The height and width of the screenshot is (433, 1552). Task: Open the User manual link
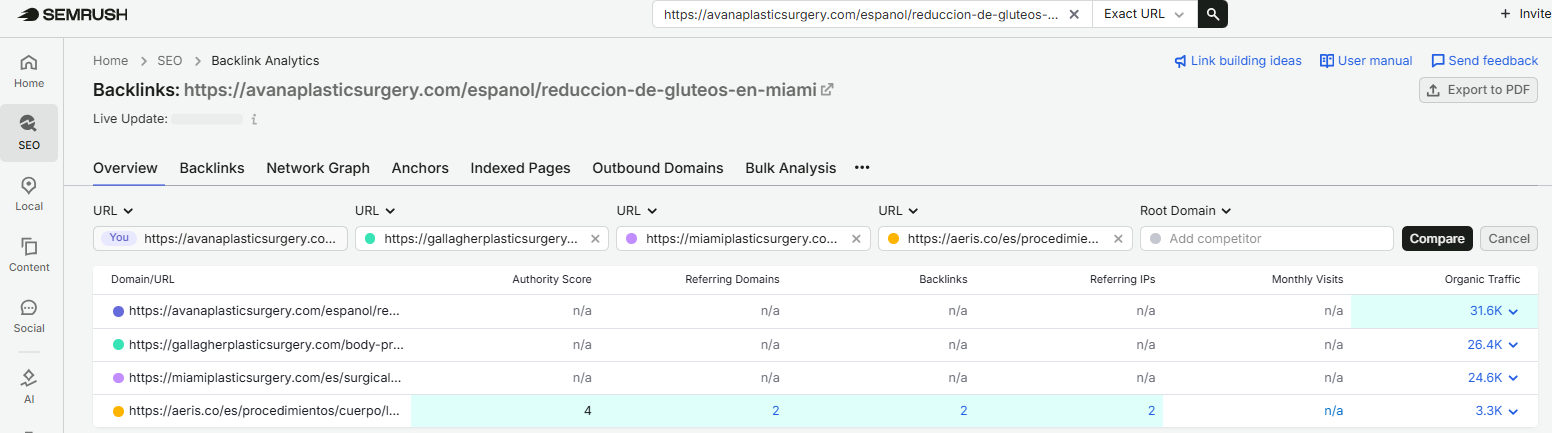[x=1366, y=61]
